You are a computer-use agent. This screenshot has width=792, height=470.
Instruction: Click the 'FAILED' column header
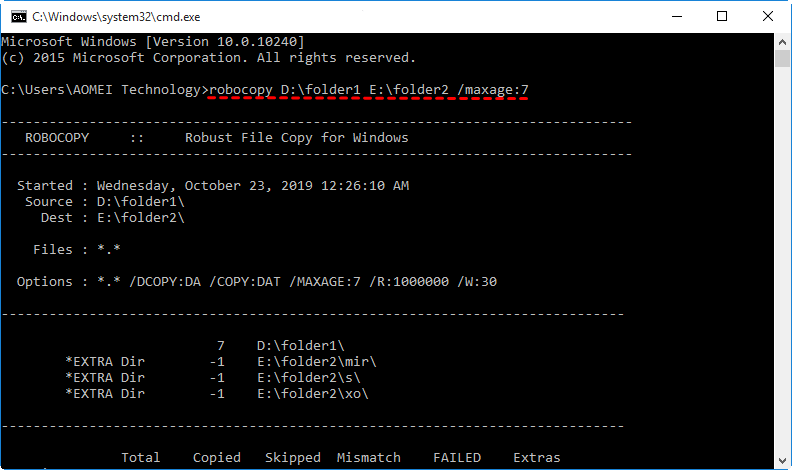(457, 458)
